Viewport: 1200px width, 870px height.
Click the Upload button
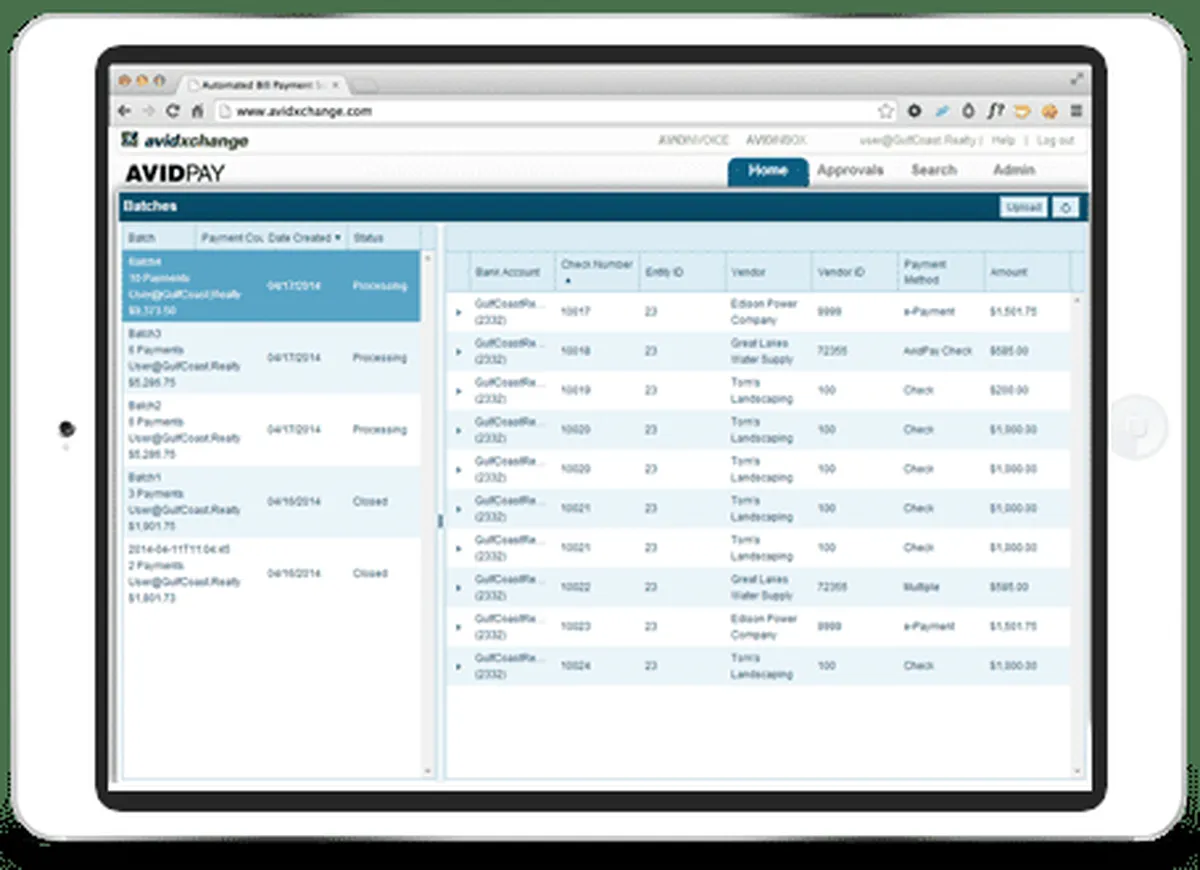click(x=1023, y=208)
